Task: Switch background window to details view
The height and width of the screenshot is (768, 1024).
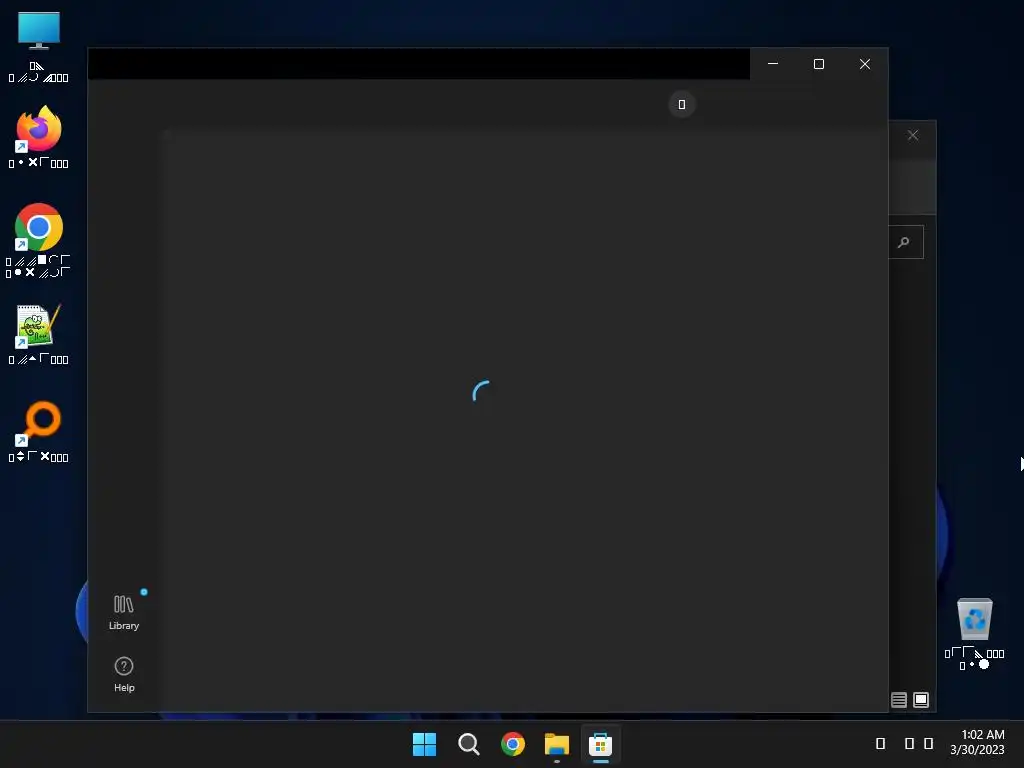Action: coord(899,700)
